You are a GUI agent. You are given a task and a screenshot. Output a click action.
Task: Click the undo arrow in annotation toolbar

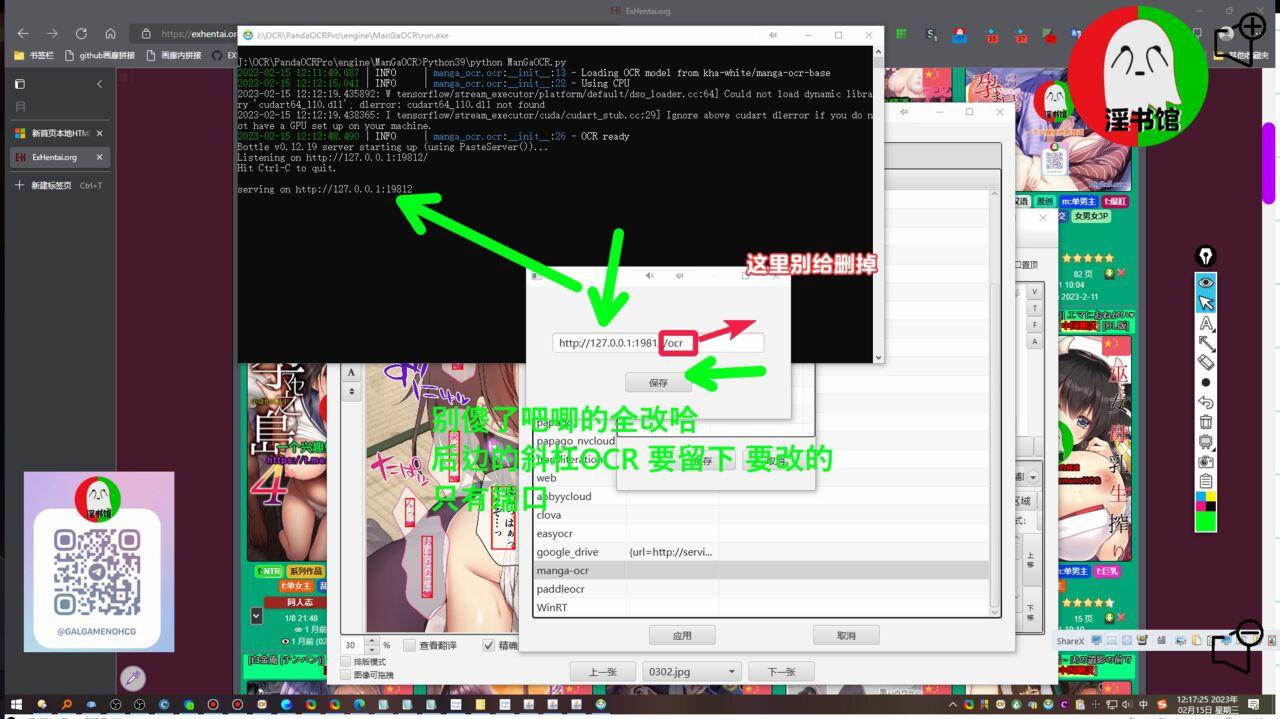point(1206,402)
